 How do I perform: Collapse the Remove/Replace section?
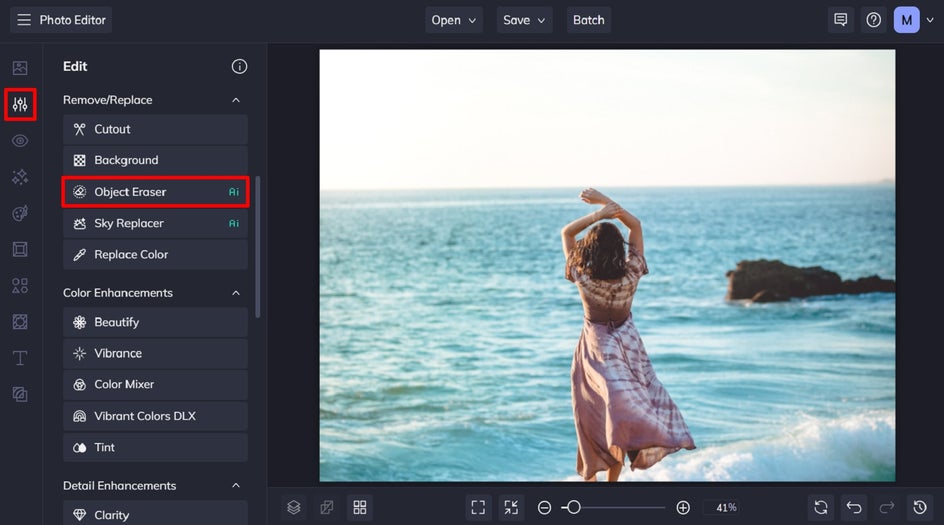pyautogui.click(x=236, y=100)
